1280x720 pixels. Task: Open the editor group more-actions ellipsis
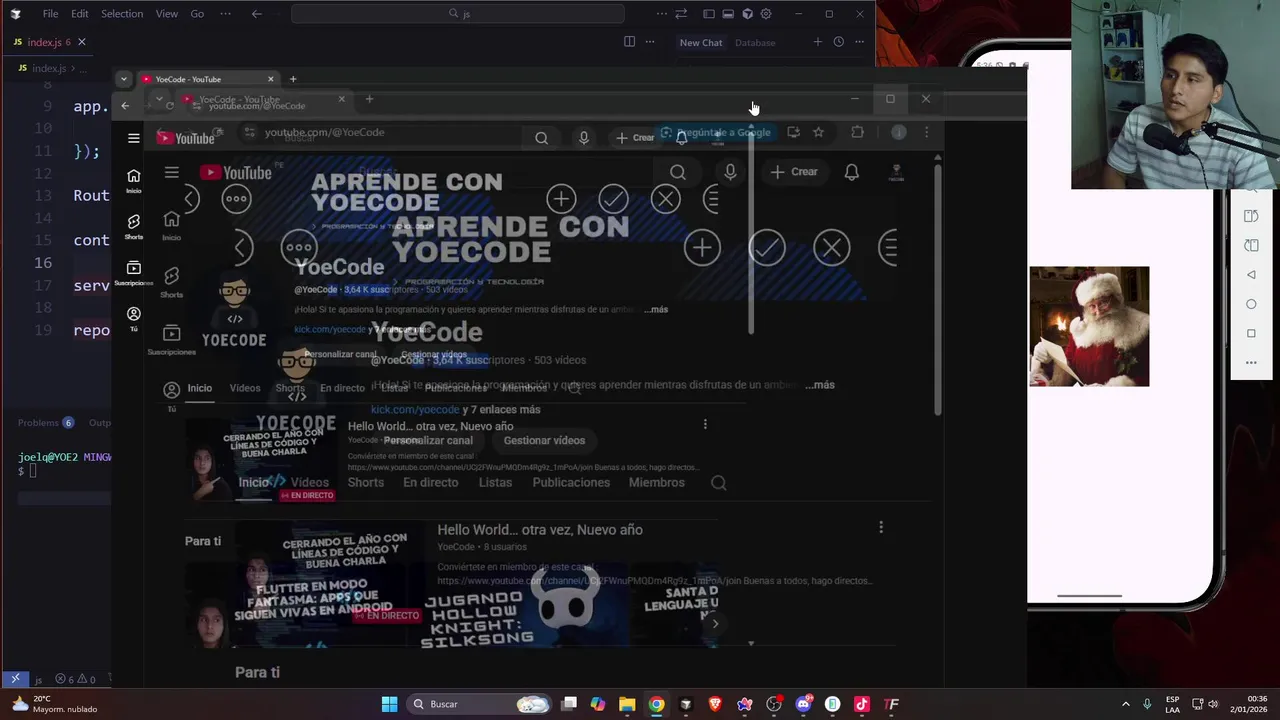(650, 42)
